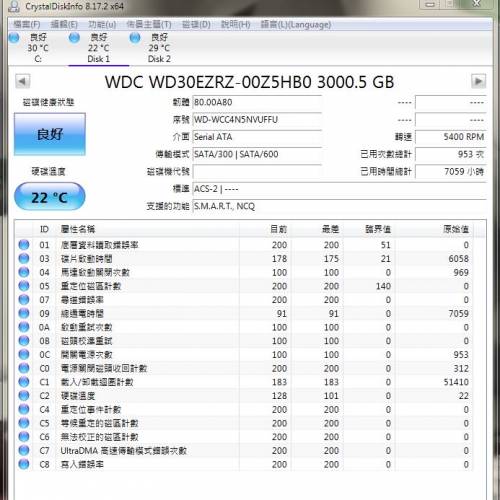500x500 pixels.
Task: Click the blue status icon for attribute 0A
Action: click(x=24, y=327)
